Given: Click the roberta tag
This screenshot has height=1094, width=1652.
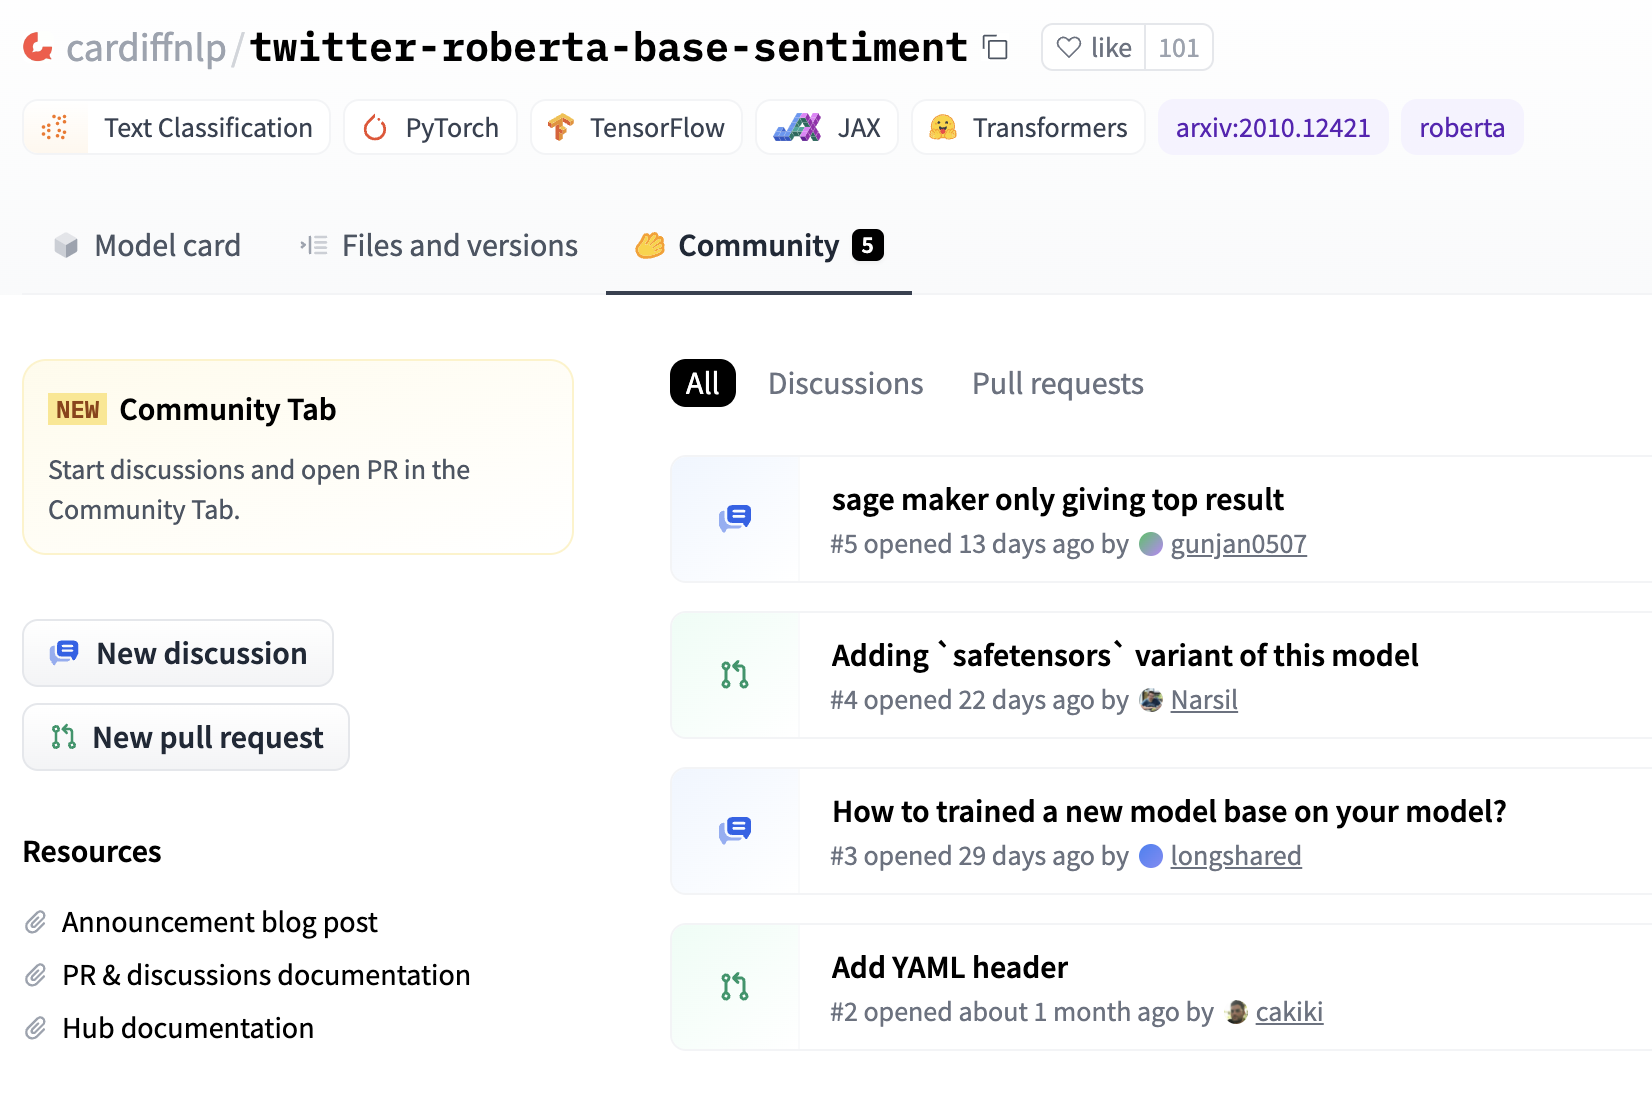Looking at the screenshot, I should click(1462, 127).
